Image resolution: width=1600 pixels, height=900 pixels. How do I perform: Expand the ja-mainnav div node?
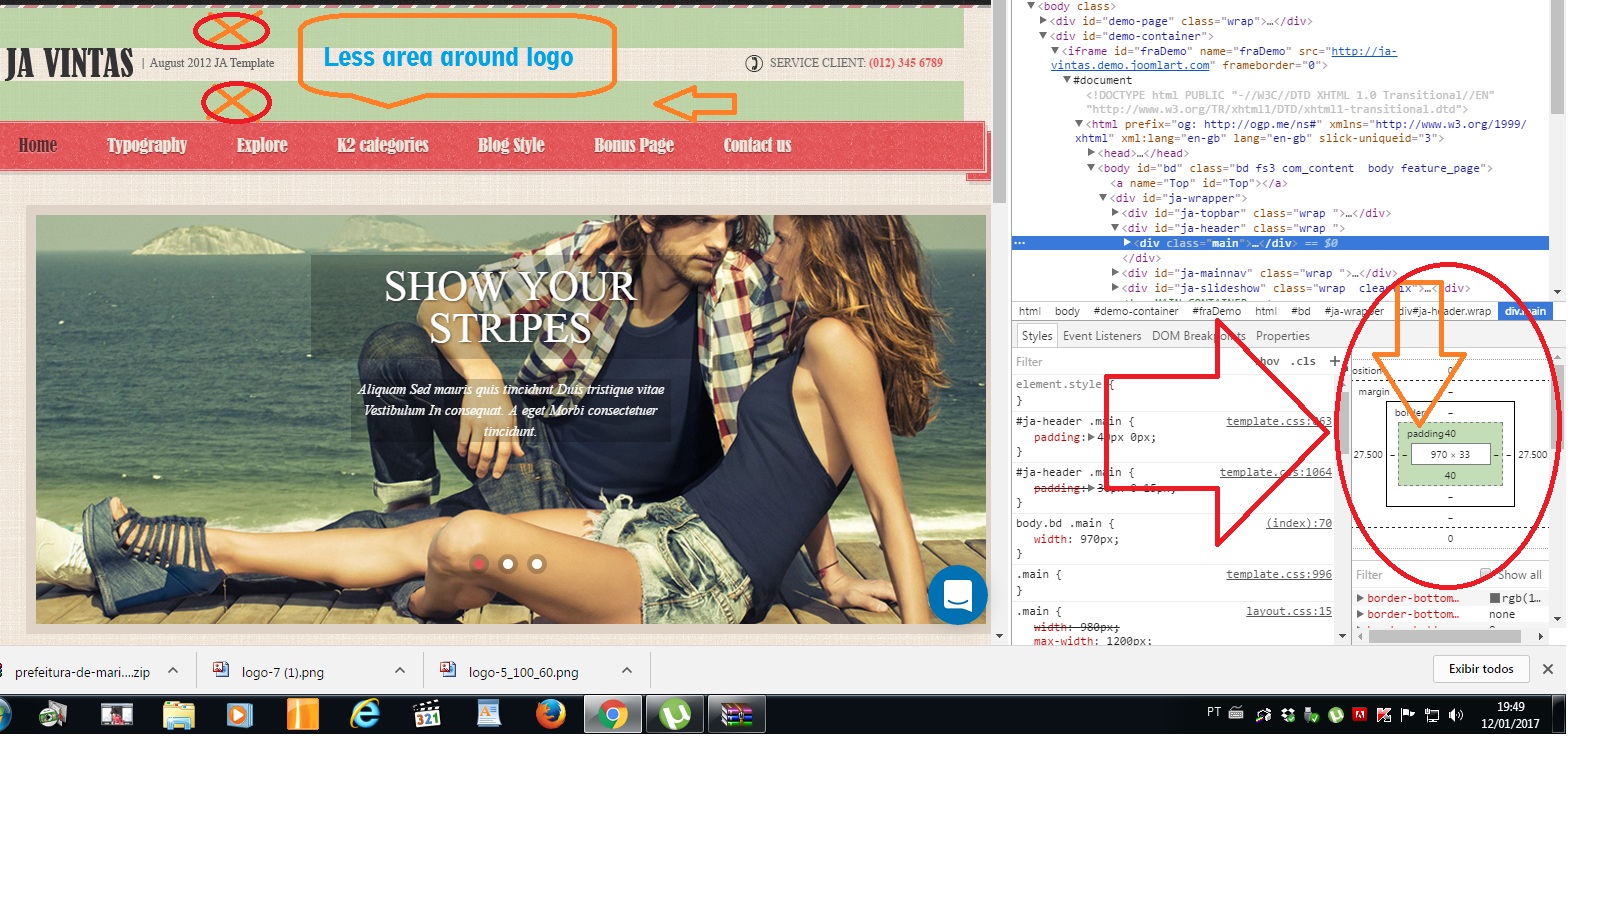pos(1116,273)
